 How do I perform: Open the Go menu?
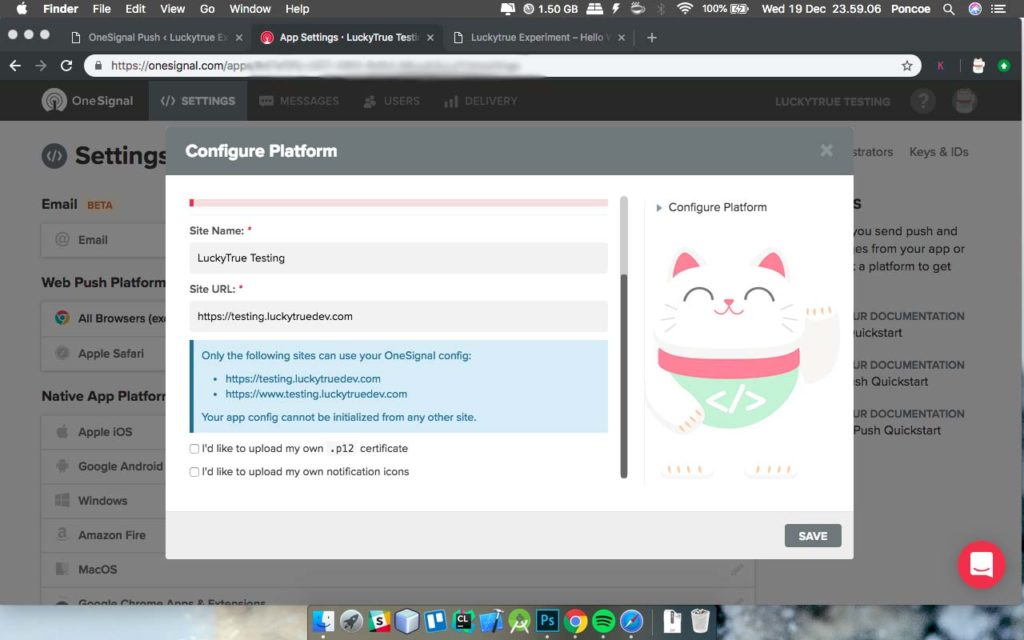(207, 9)
